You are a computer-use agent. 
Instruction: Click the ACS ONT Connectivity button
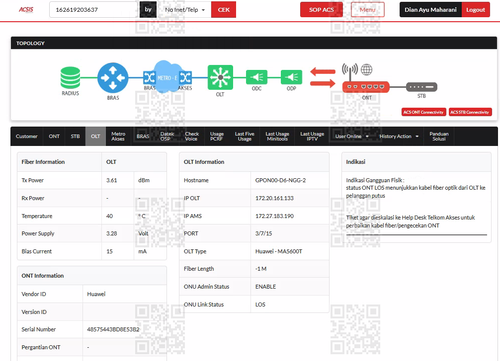point(423,112)
